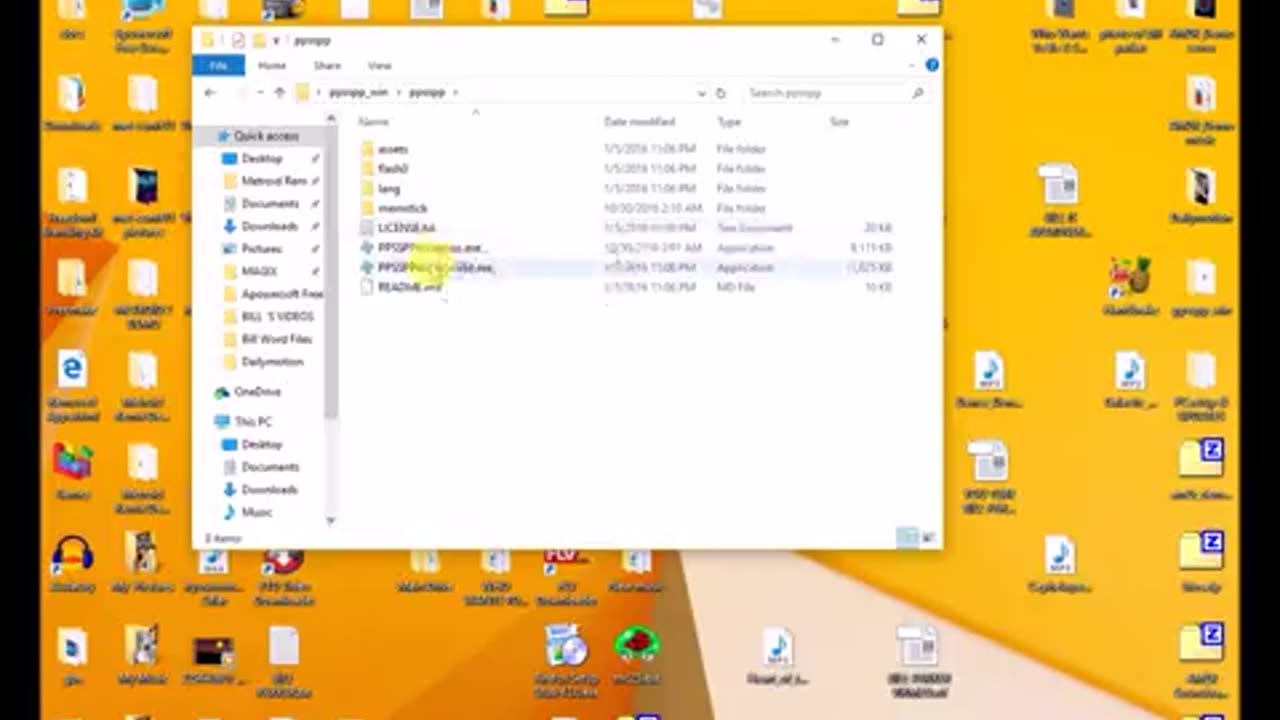The height and width of the screenshot is (720, 1280).
Task: Expand the ribbon with the chevron
Action: (912, 65)
